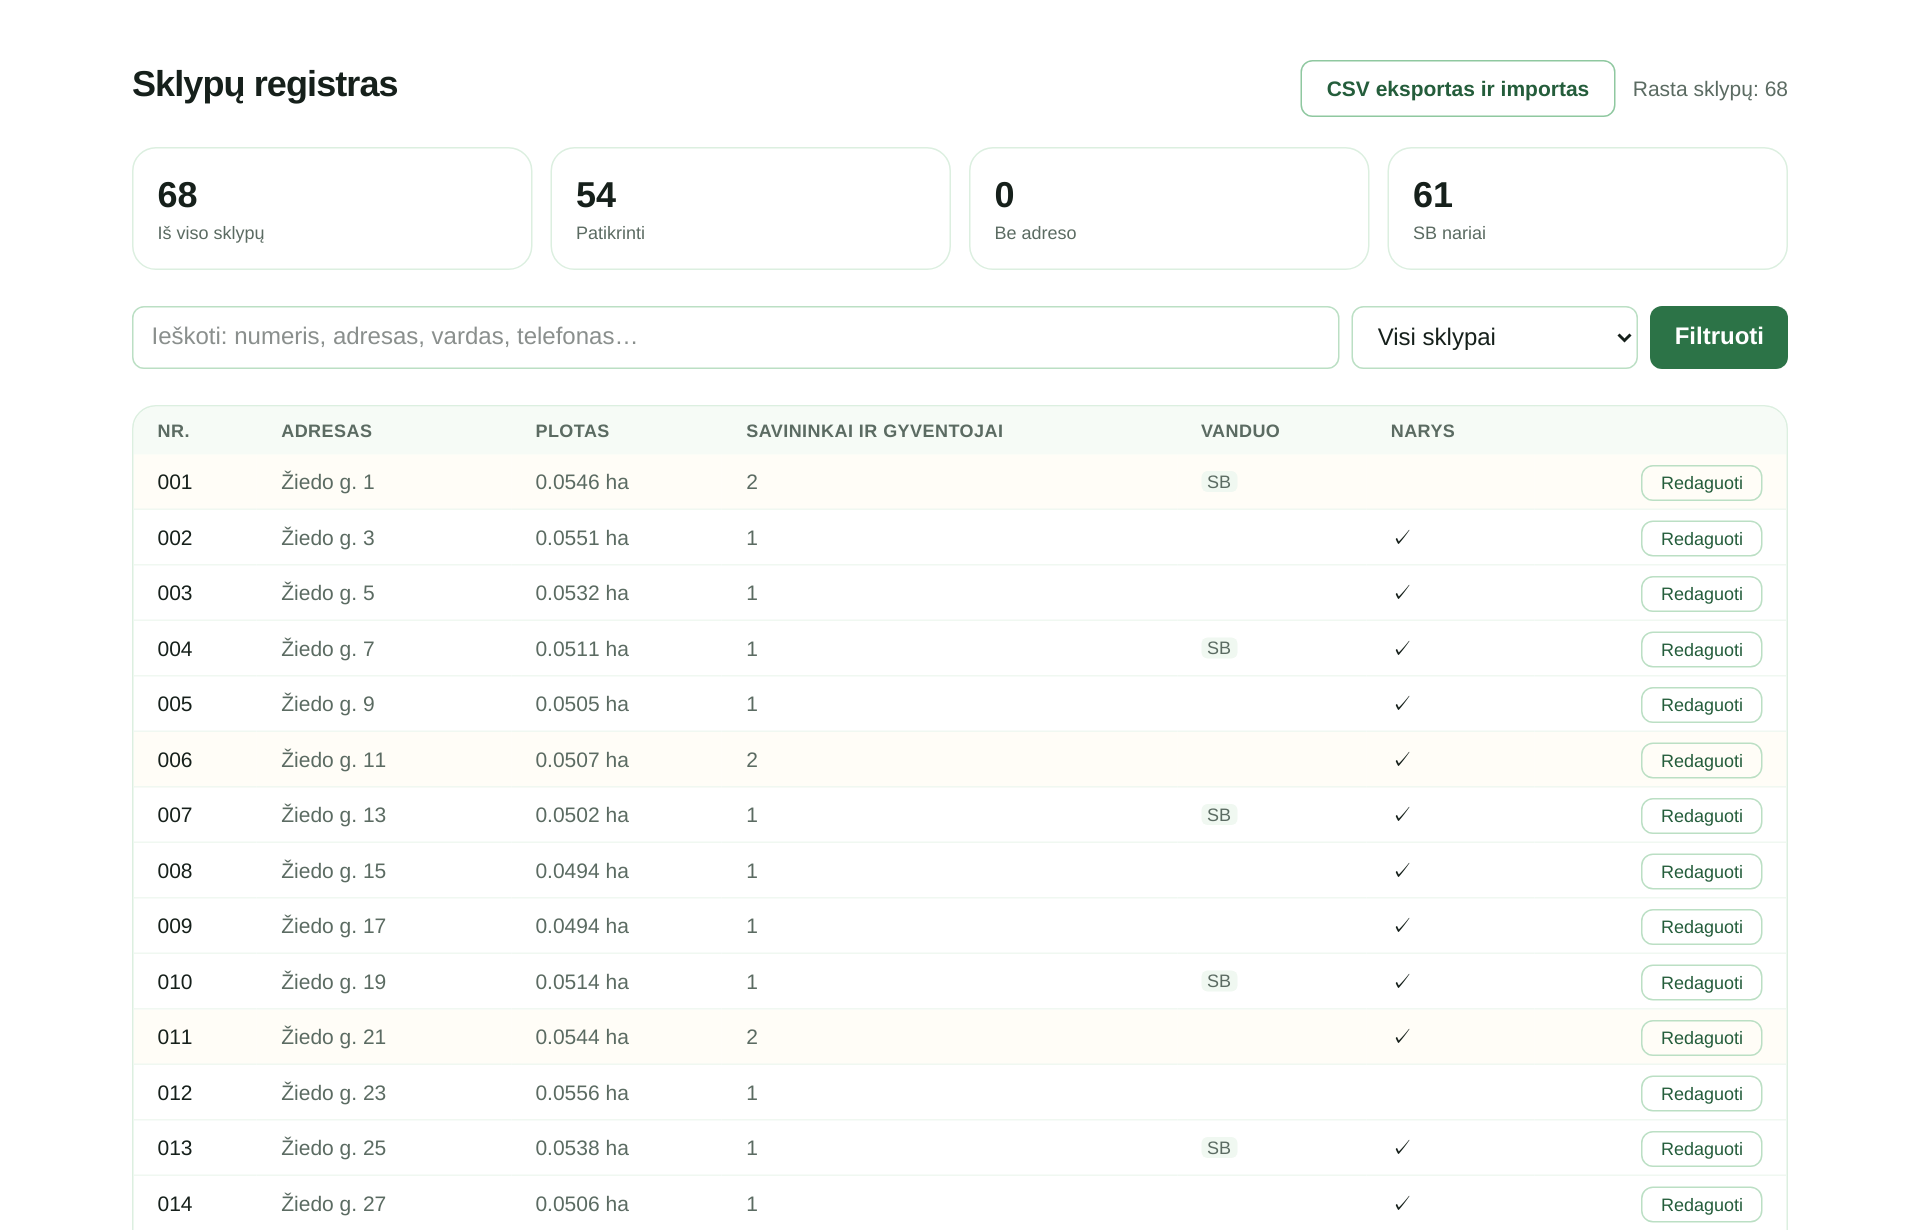Viewport: 1920px width, 1230px height.
Task: Edit Žiedo g. 11 plot
Action: coord(1701,761)
